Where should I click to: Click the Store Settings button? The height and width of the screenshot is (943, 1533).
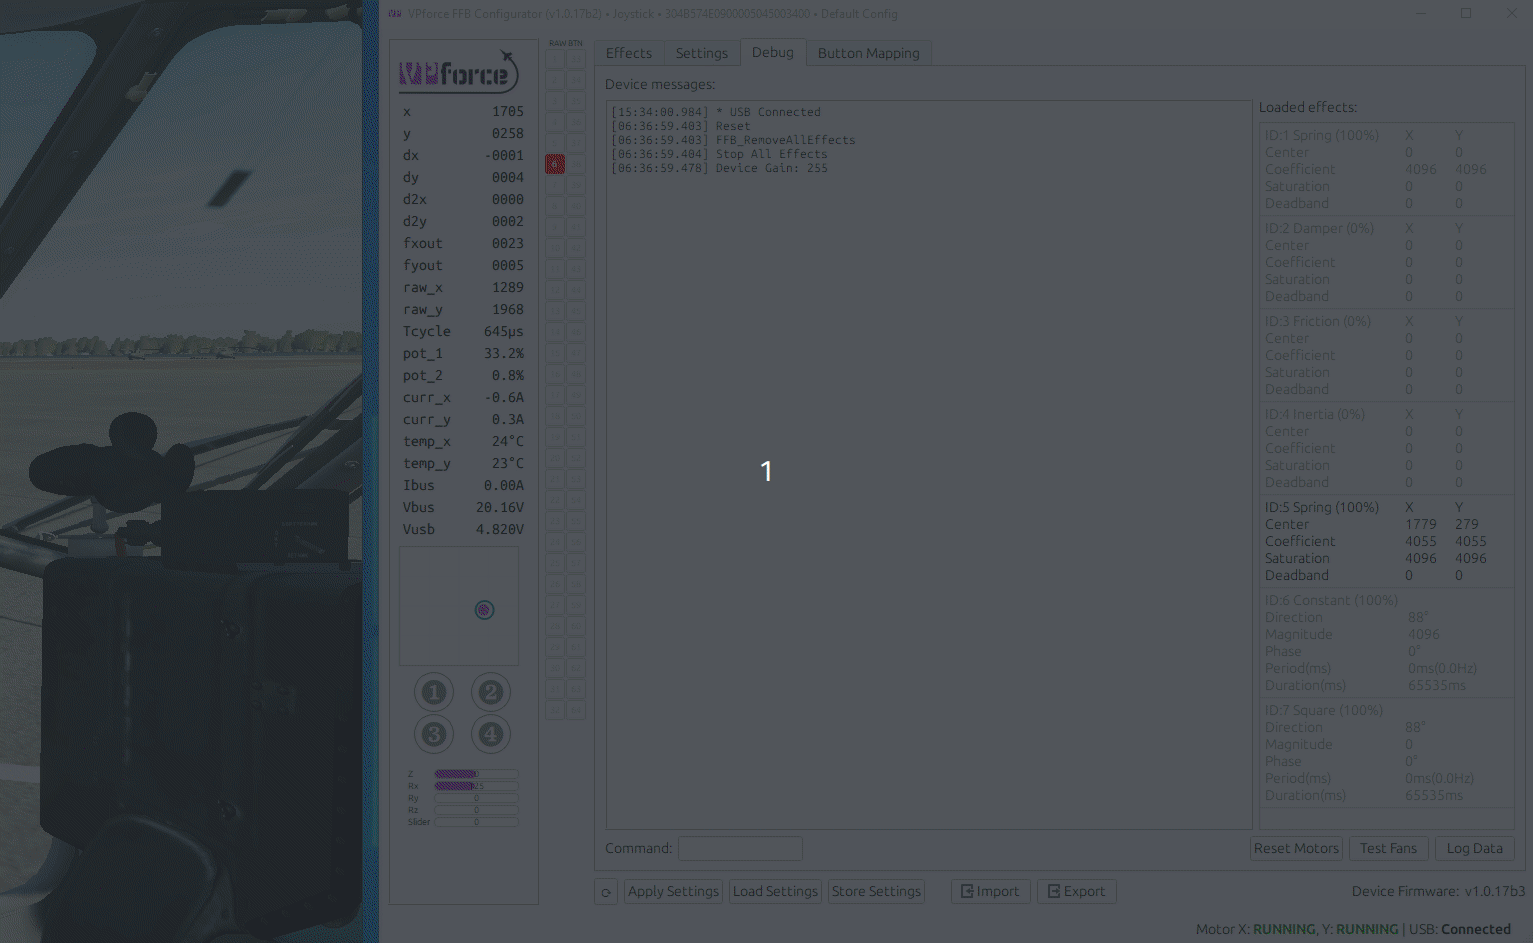click(x=876, y=891)
